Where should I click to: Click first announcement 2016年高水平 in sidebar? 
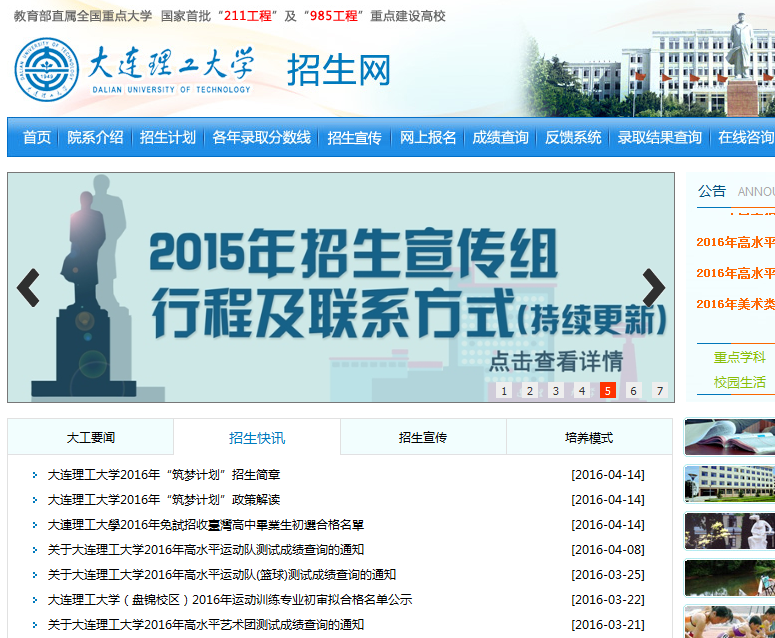(x=735, y=242)
